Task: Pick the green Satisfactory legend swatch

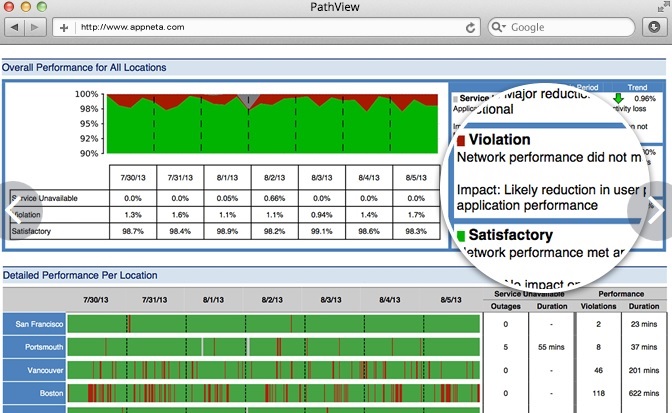Action: 461,236
